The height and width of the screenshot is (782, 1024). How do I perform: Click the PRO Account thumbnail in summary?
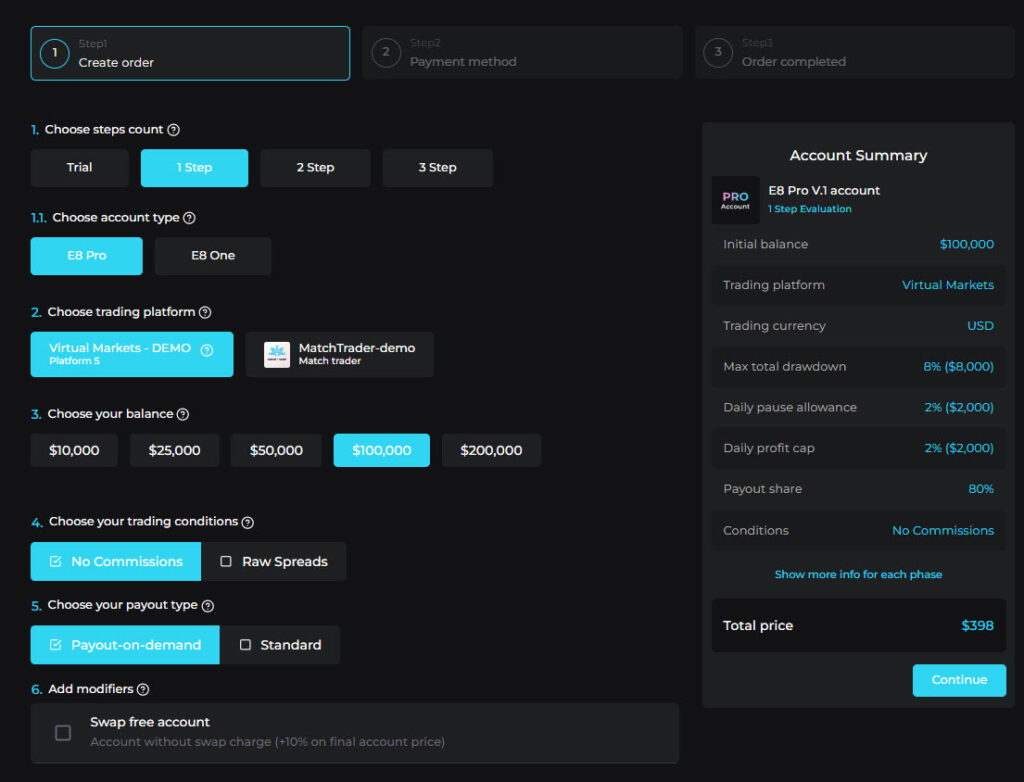point(735,201)
